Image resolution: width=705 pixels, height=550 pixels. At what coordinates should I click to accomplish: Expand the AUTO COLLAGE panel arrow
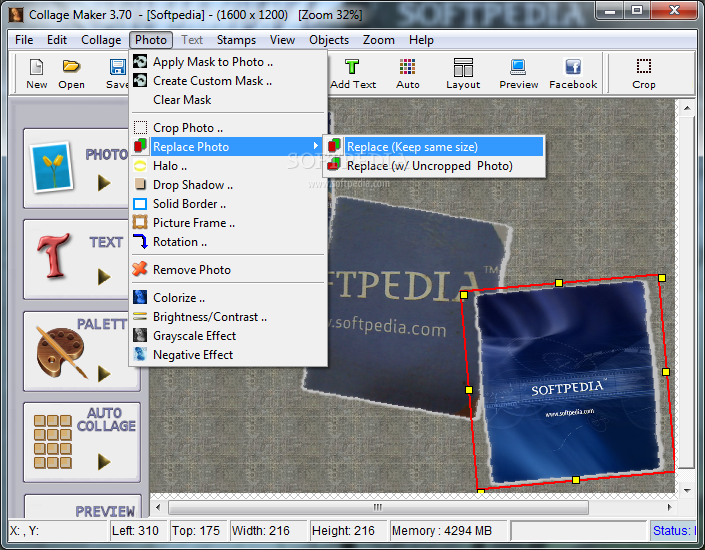104,461
